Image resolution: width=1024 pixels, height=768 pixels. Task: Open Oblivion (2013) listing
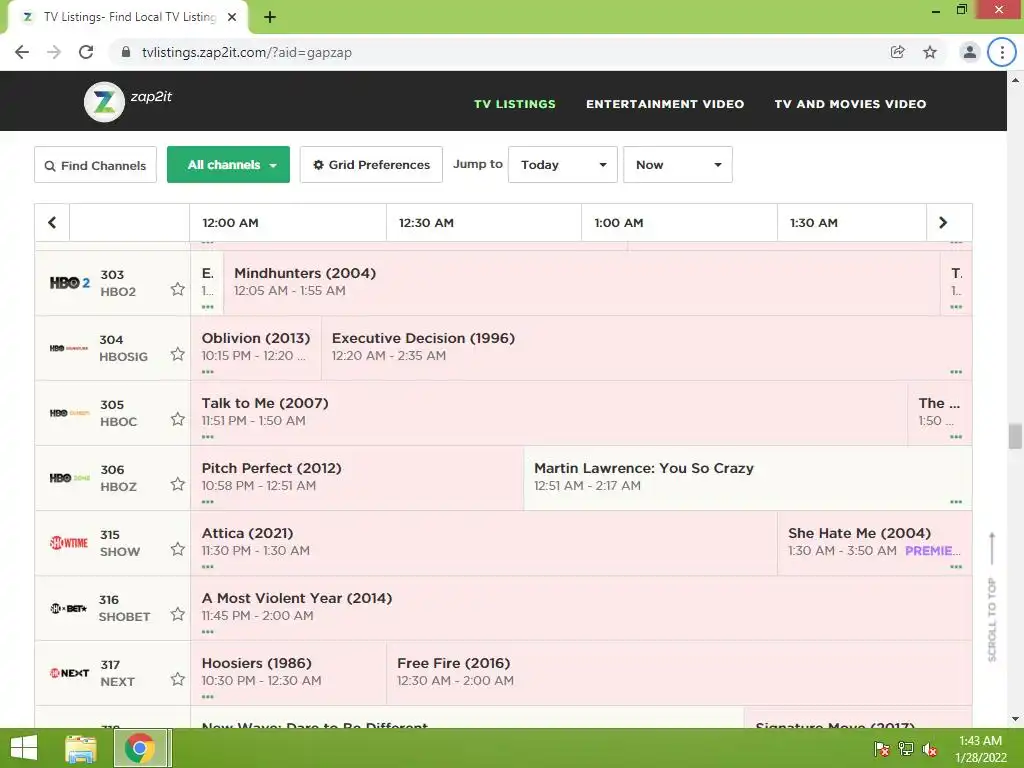coord(255,348)
